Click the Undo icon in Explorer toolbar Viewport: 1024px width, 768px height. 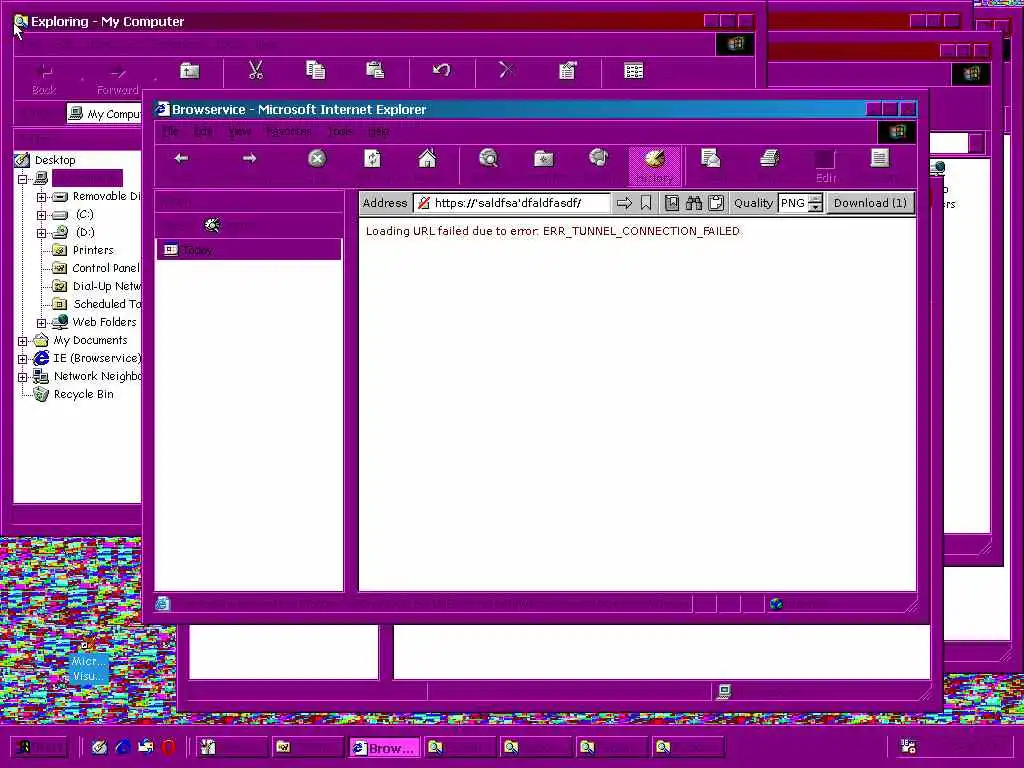441,70
